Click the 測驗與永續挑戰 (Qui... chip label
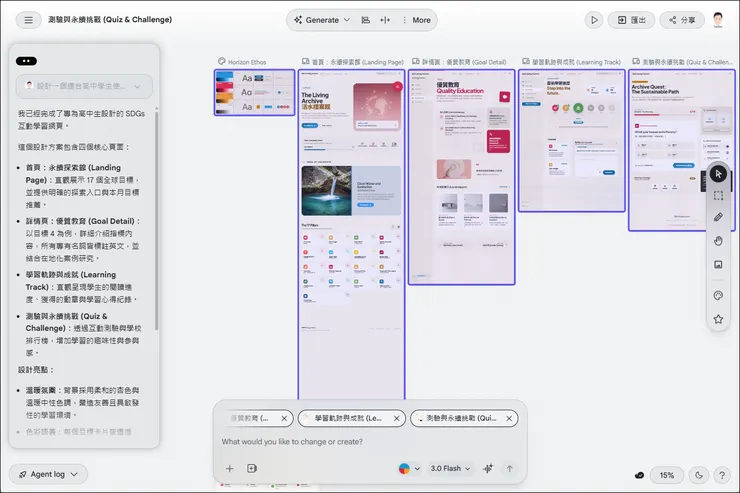The height and width of the screenshot is (493, 740). (x=461, y=418)
